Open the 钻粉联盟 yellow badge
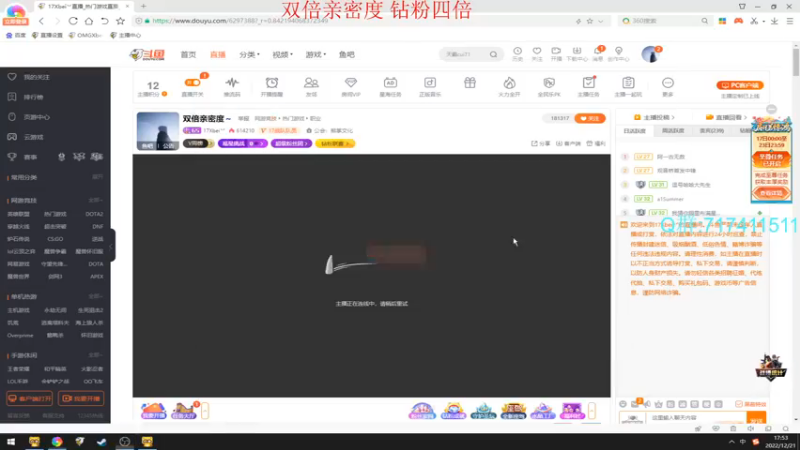800x450 pixels. (335, 143)
